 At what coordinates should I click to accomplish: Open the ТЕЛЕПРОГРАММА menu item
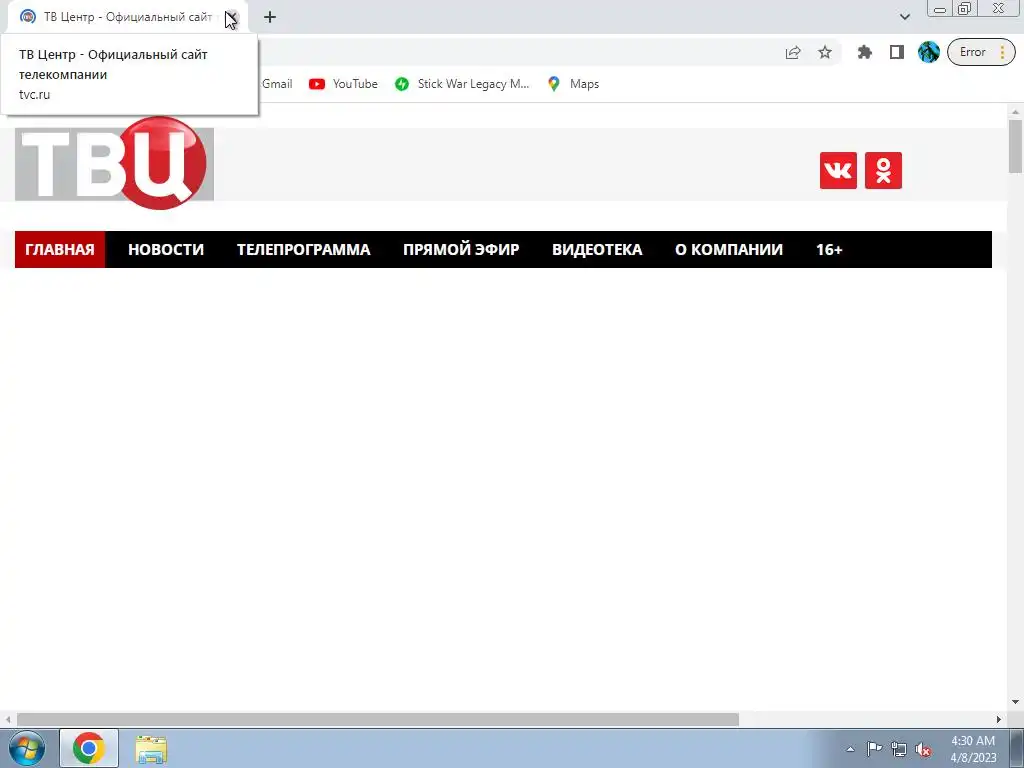(304, 249)
